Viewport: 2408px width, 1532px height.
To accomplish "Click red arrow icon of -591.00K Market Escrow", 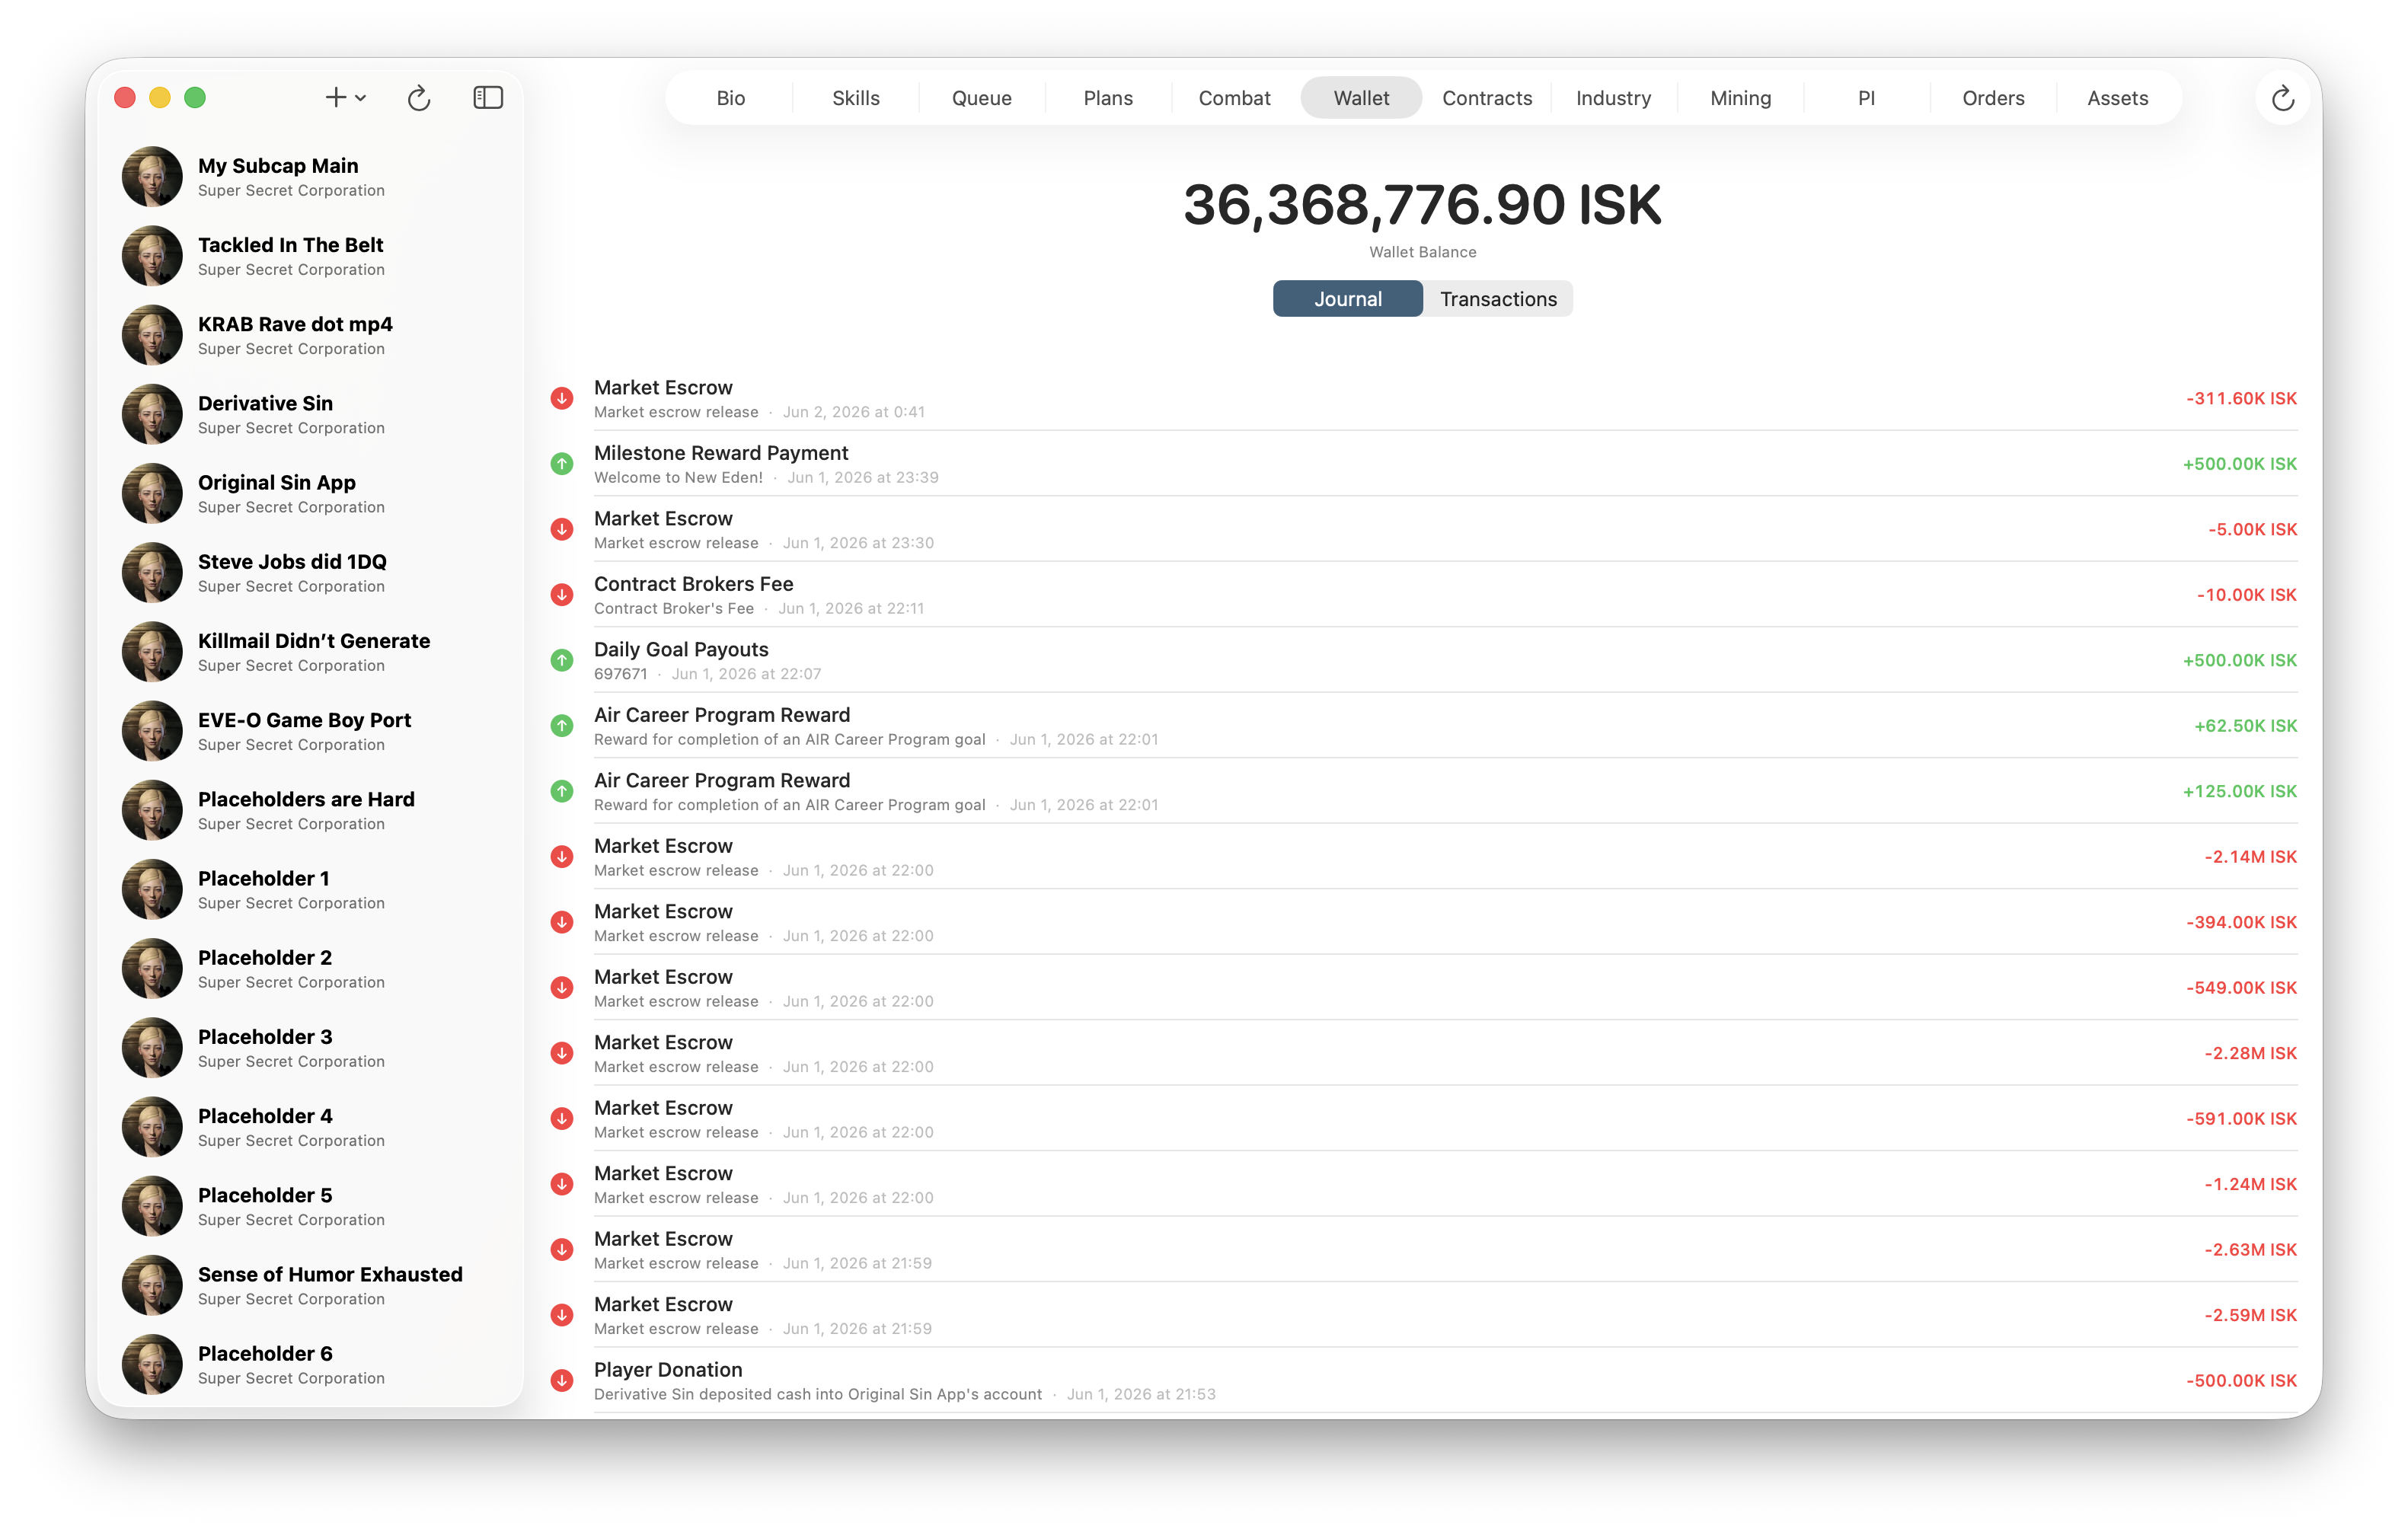I will 562,1119.
